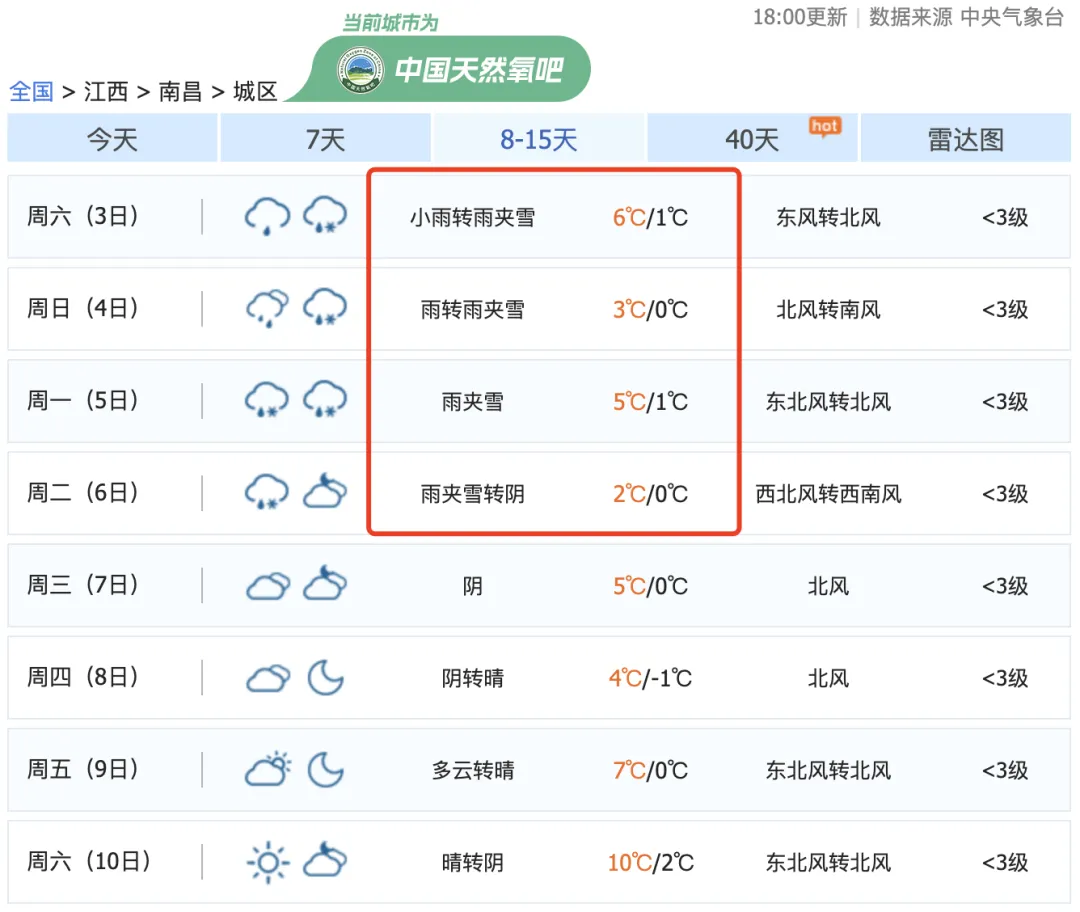
Task: Go to the 江西 breadcrumb link
Action: point(106,92)
